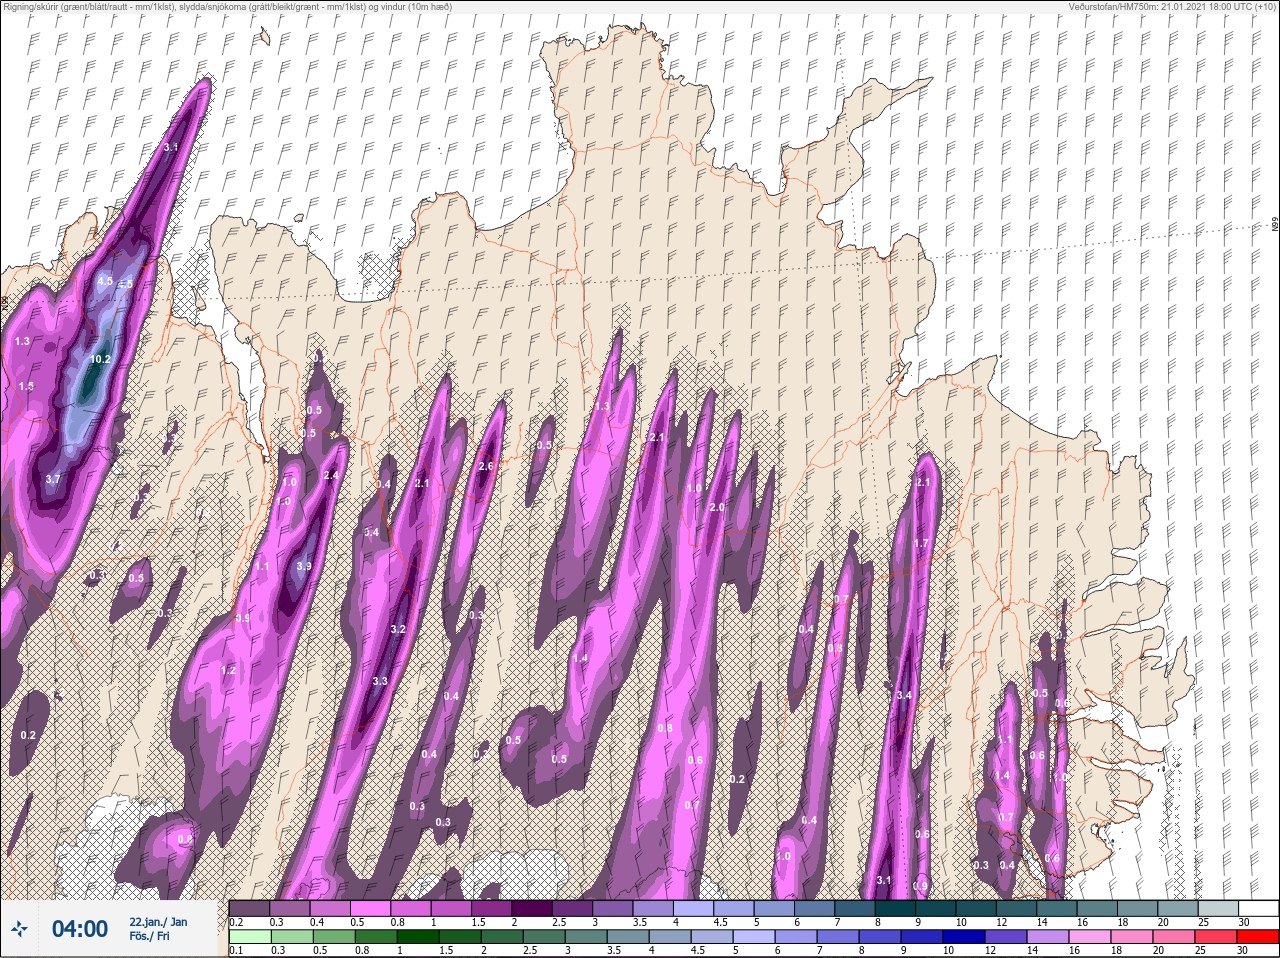Select lower legend dark green swatch starting at 1
1280x958 pixels.
click(x=418, y=937)
